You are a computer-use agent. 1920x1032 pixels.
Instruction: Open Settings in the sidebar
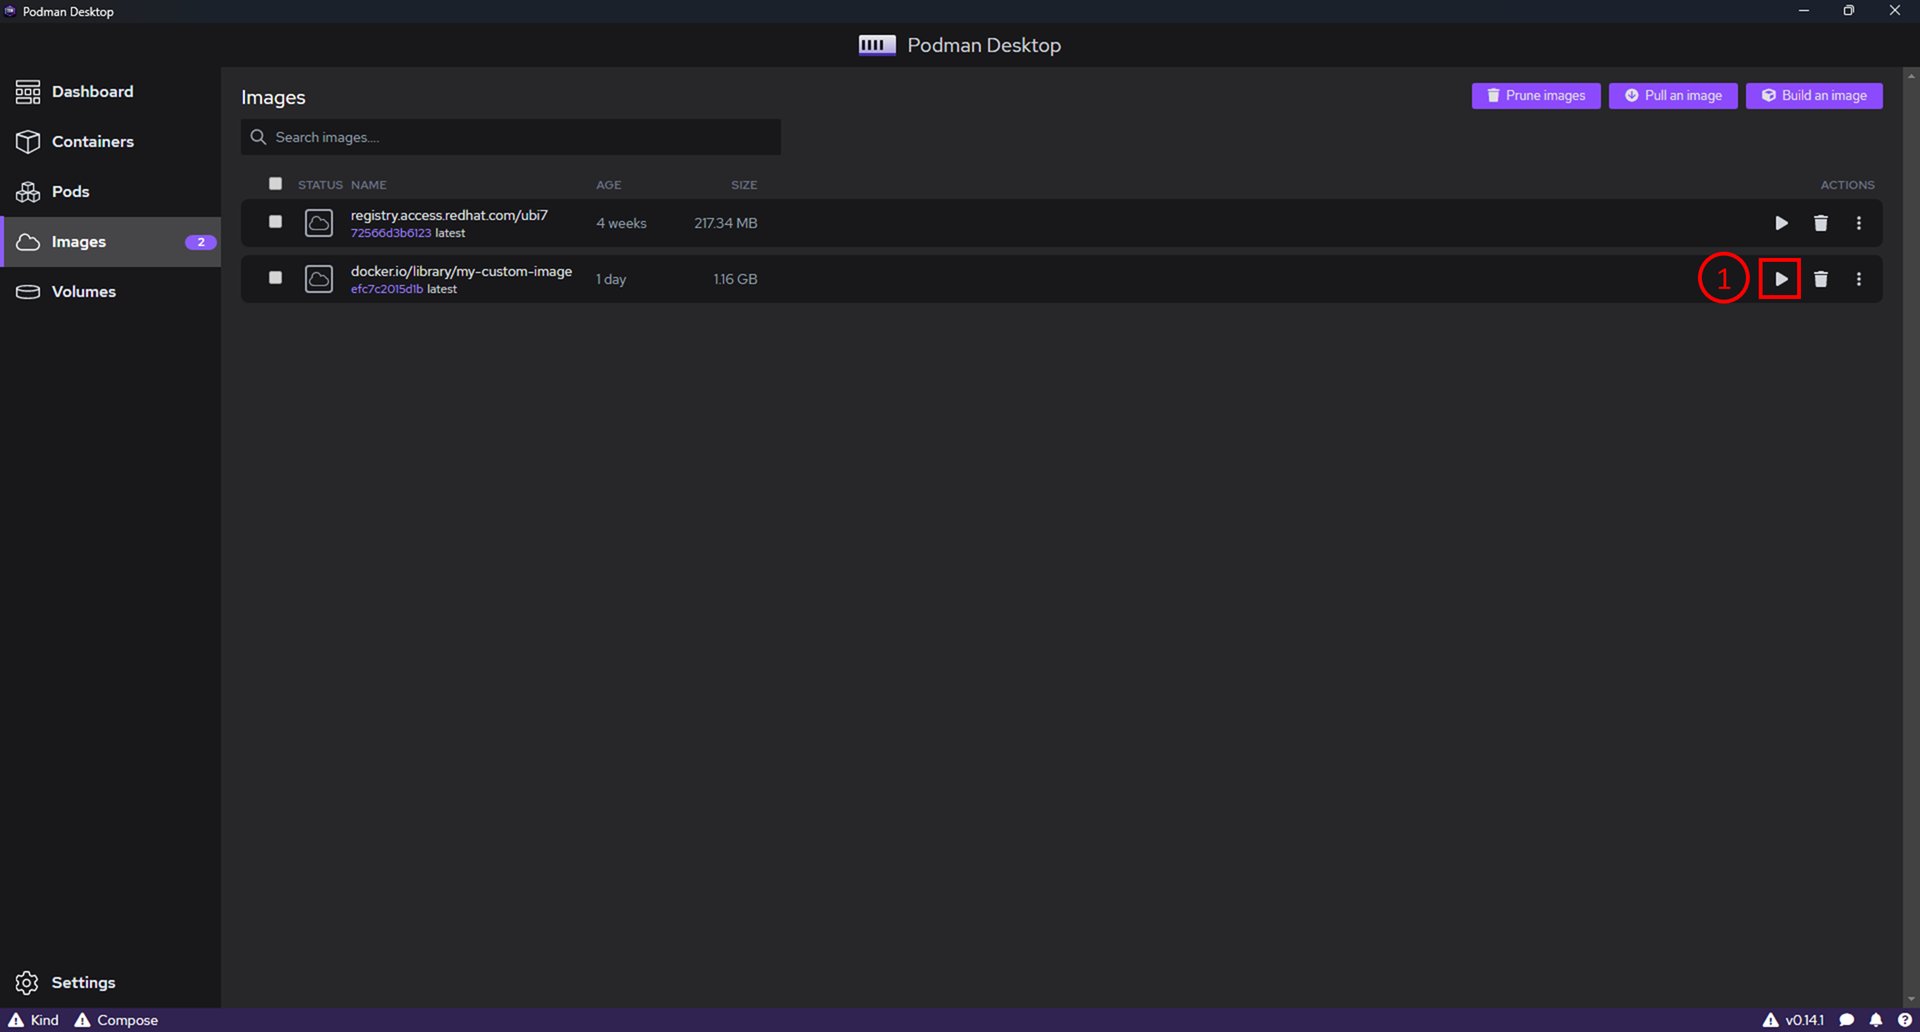(x=110, y=983)
